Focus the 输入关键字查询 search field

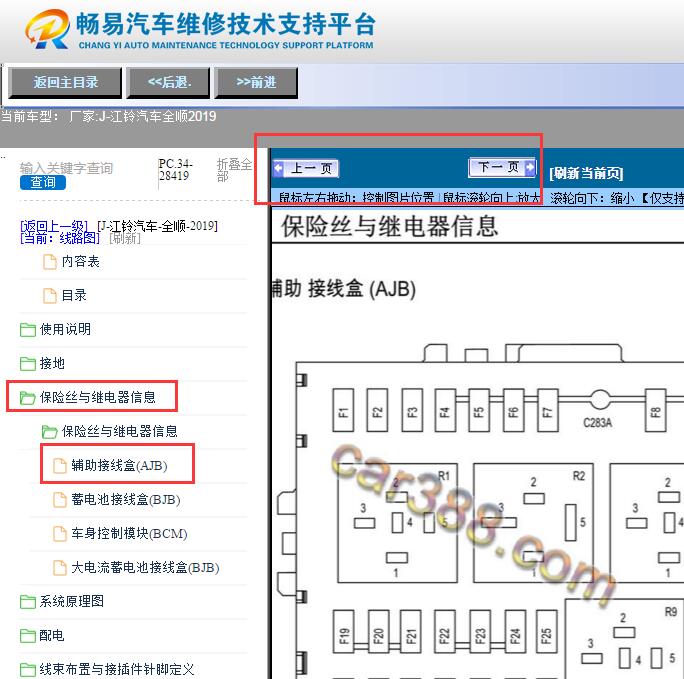(66, 168)
